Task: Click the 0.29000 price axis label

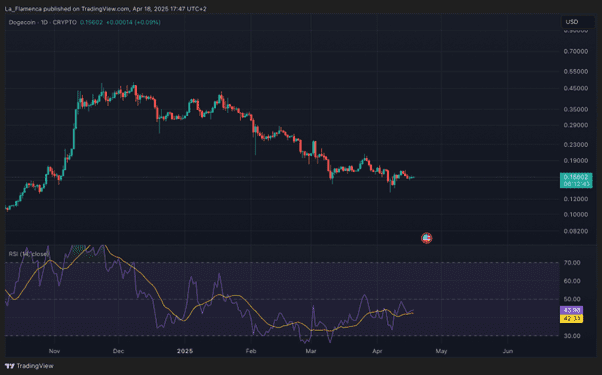Action: (x=576, y=125)
